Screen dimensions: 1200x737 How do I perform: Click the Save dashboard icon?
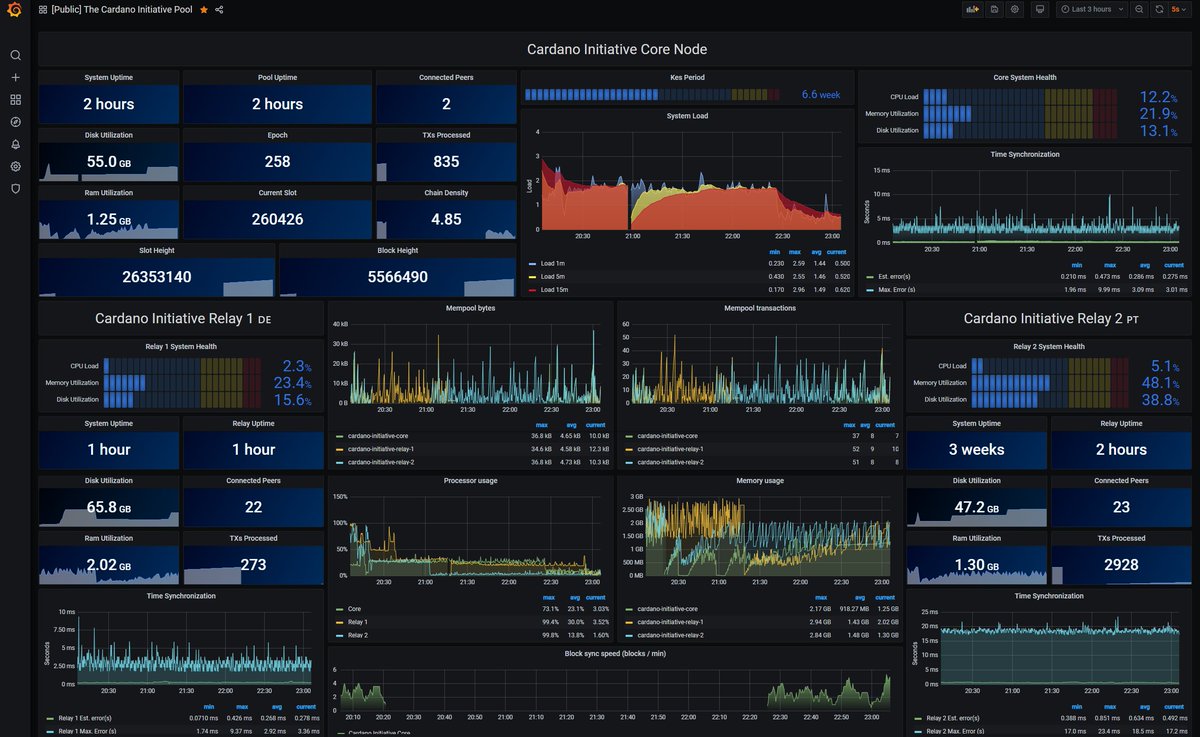pyautogui.click(x=994, y=9)
